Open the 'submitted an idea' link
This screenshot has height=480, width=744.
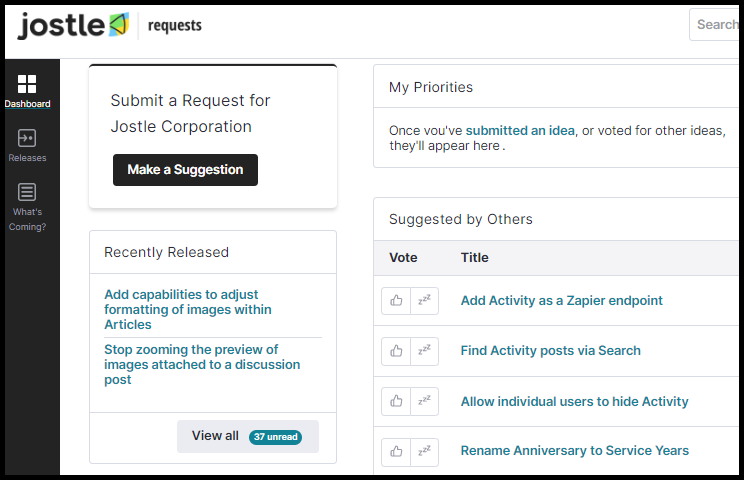point(520,130)
